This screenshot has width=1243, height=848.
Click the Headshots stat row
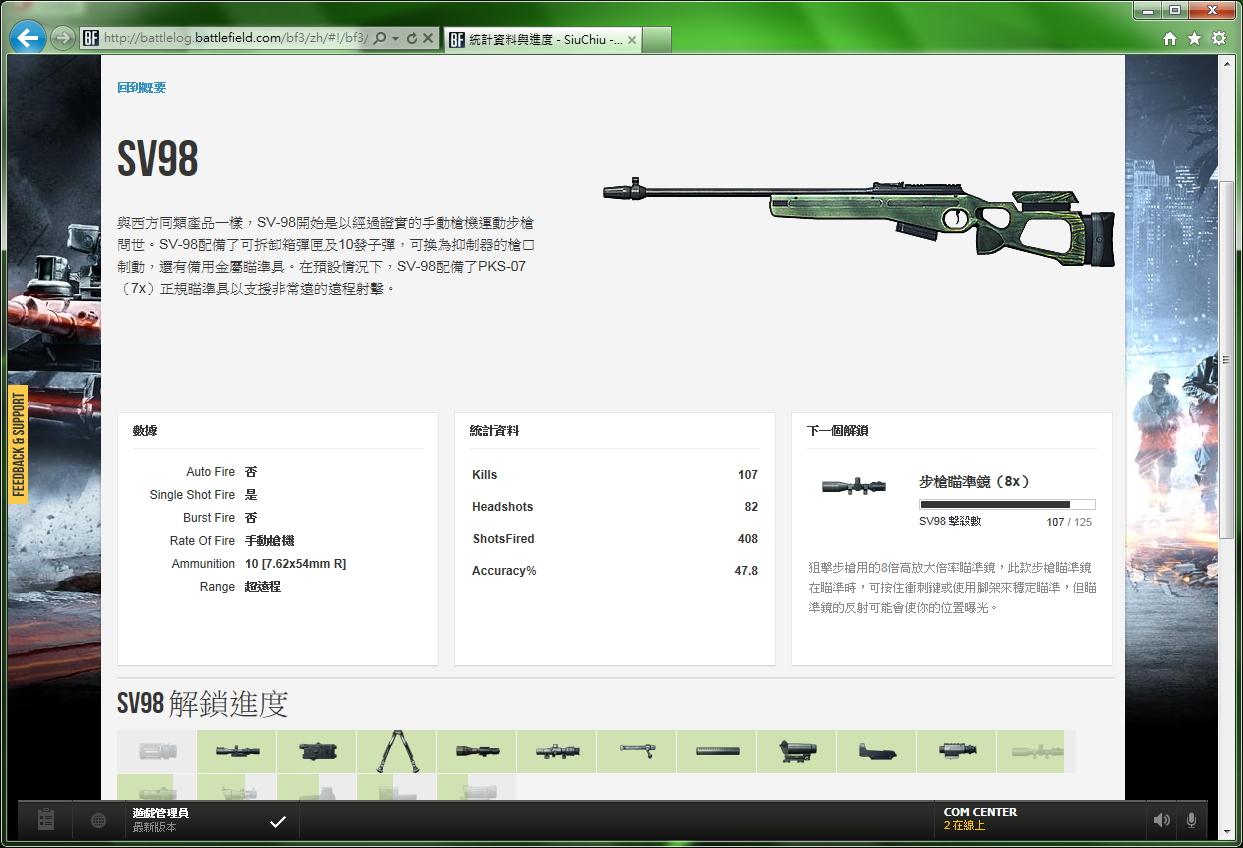click(615, 507)
